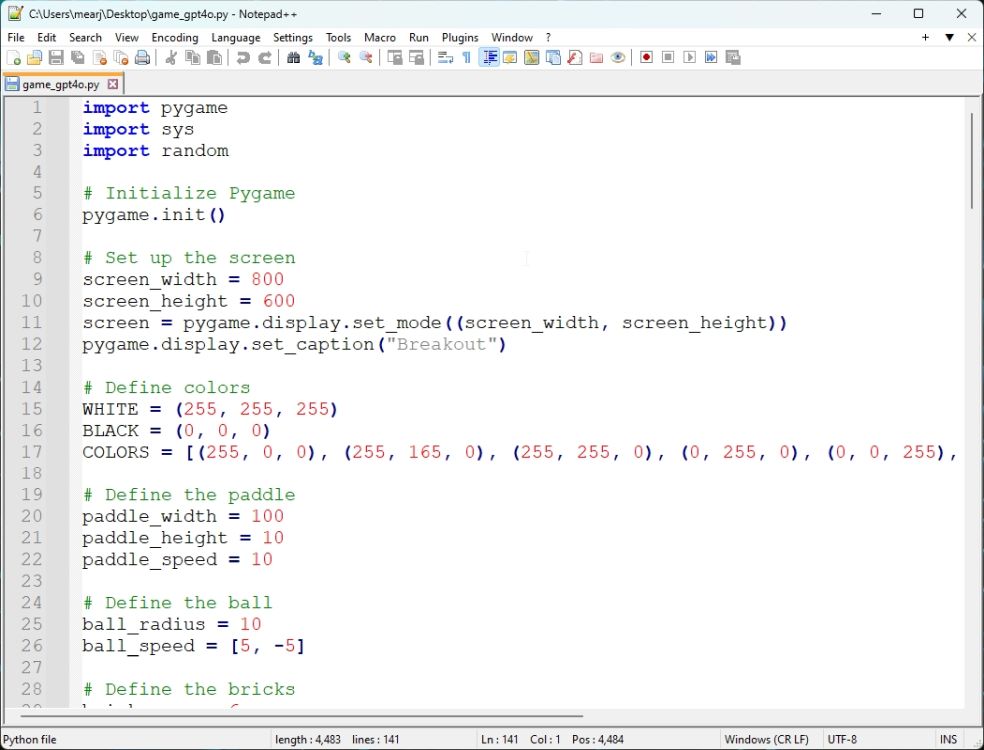This screenshot has width=984, height=750.
Task: Select the Zoom In magnifier icon
Action: click(343, 57)
